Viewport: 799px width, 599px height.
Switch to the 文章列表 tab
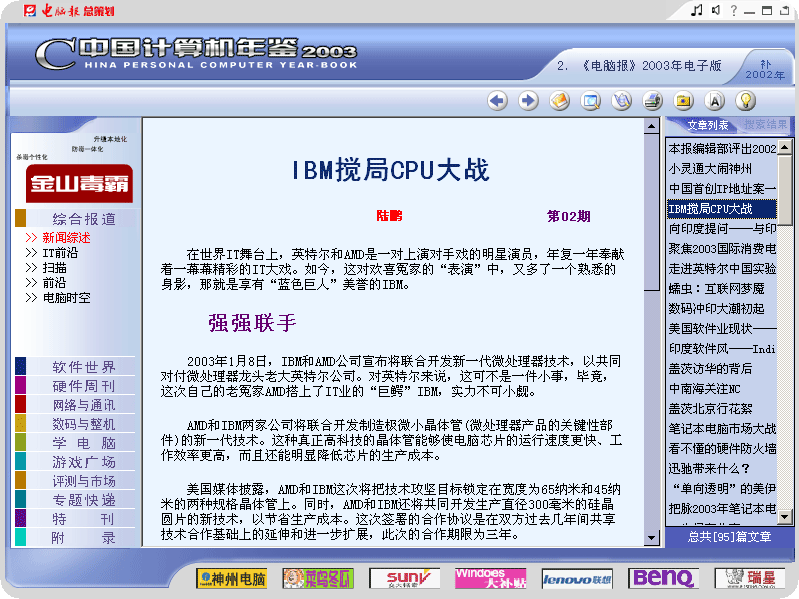[x=708, y=125]
